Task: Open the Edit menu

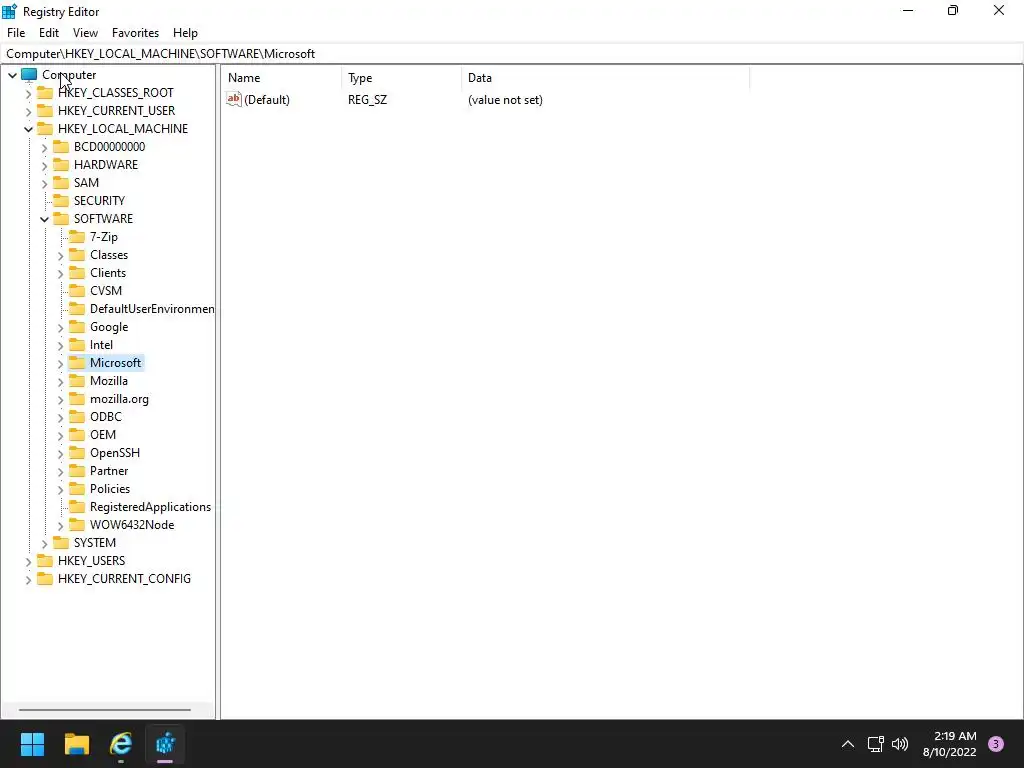Action: click(49, 33)
